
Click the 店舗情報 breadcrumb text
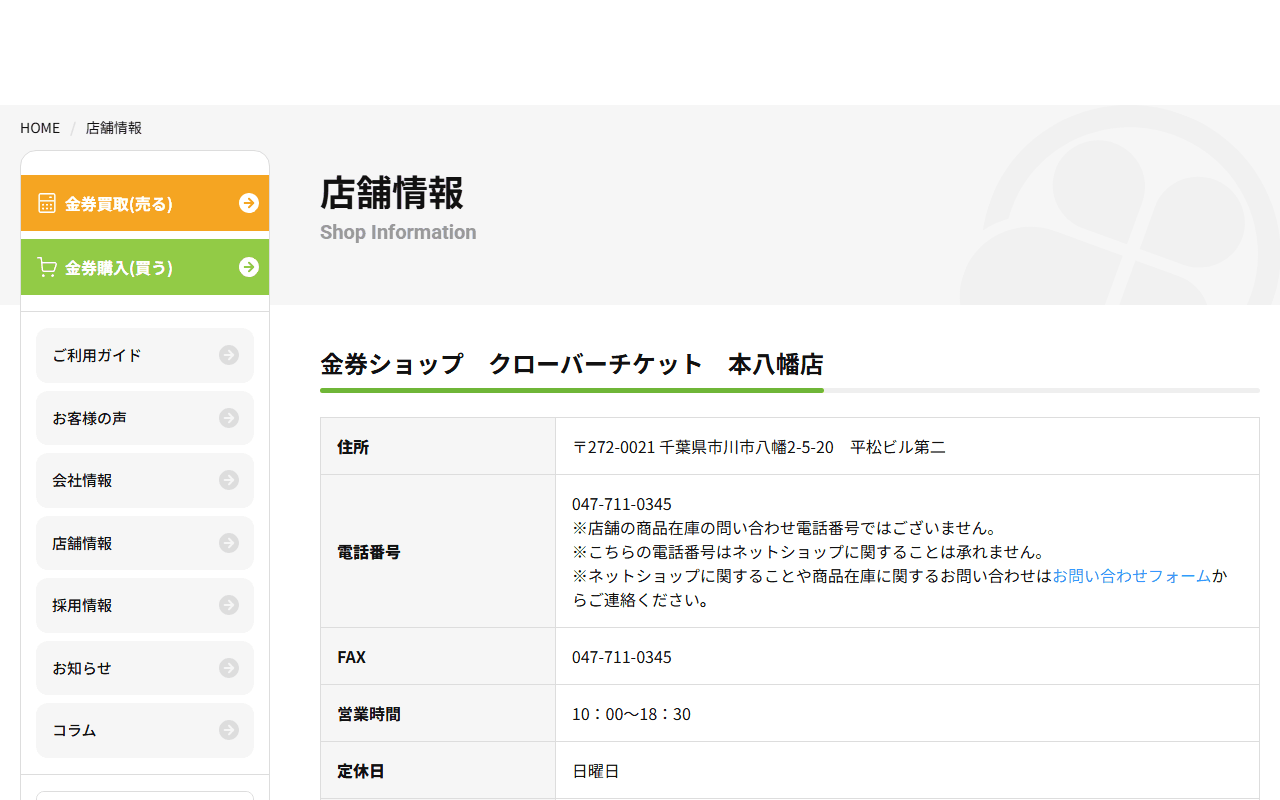[114, 128]
